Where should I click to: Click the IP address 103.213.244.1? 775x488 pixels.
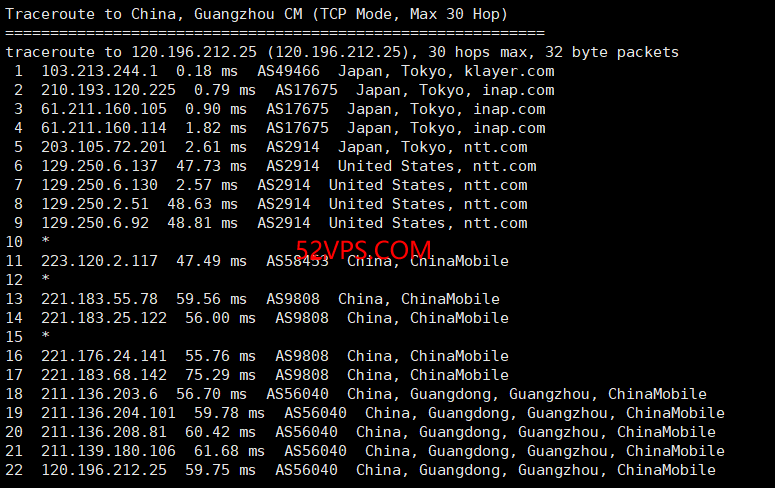[x=99, y=71]
